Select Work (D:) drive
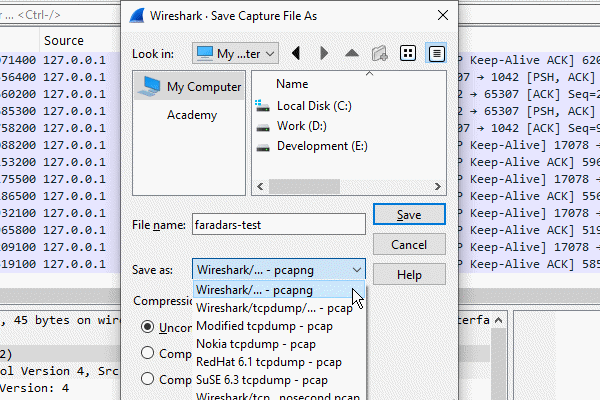This screenshot has height=400, width=600. click(x=302, y=126)
